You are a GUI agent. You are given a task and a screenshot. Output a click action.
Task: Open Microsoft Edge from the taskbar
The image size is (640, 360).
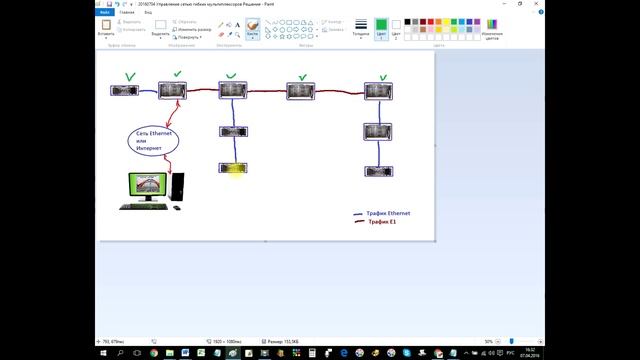coord(344,353)
